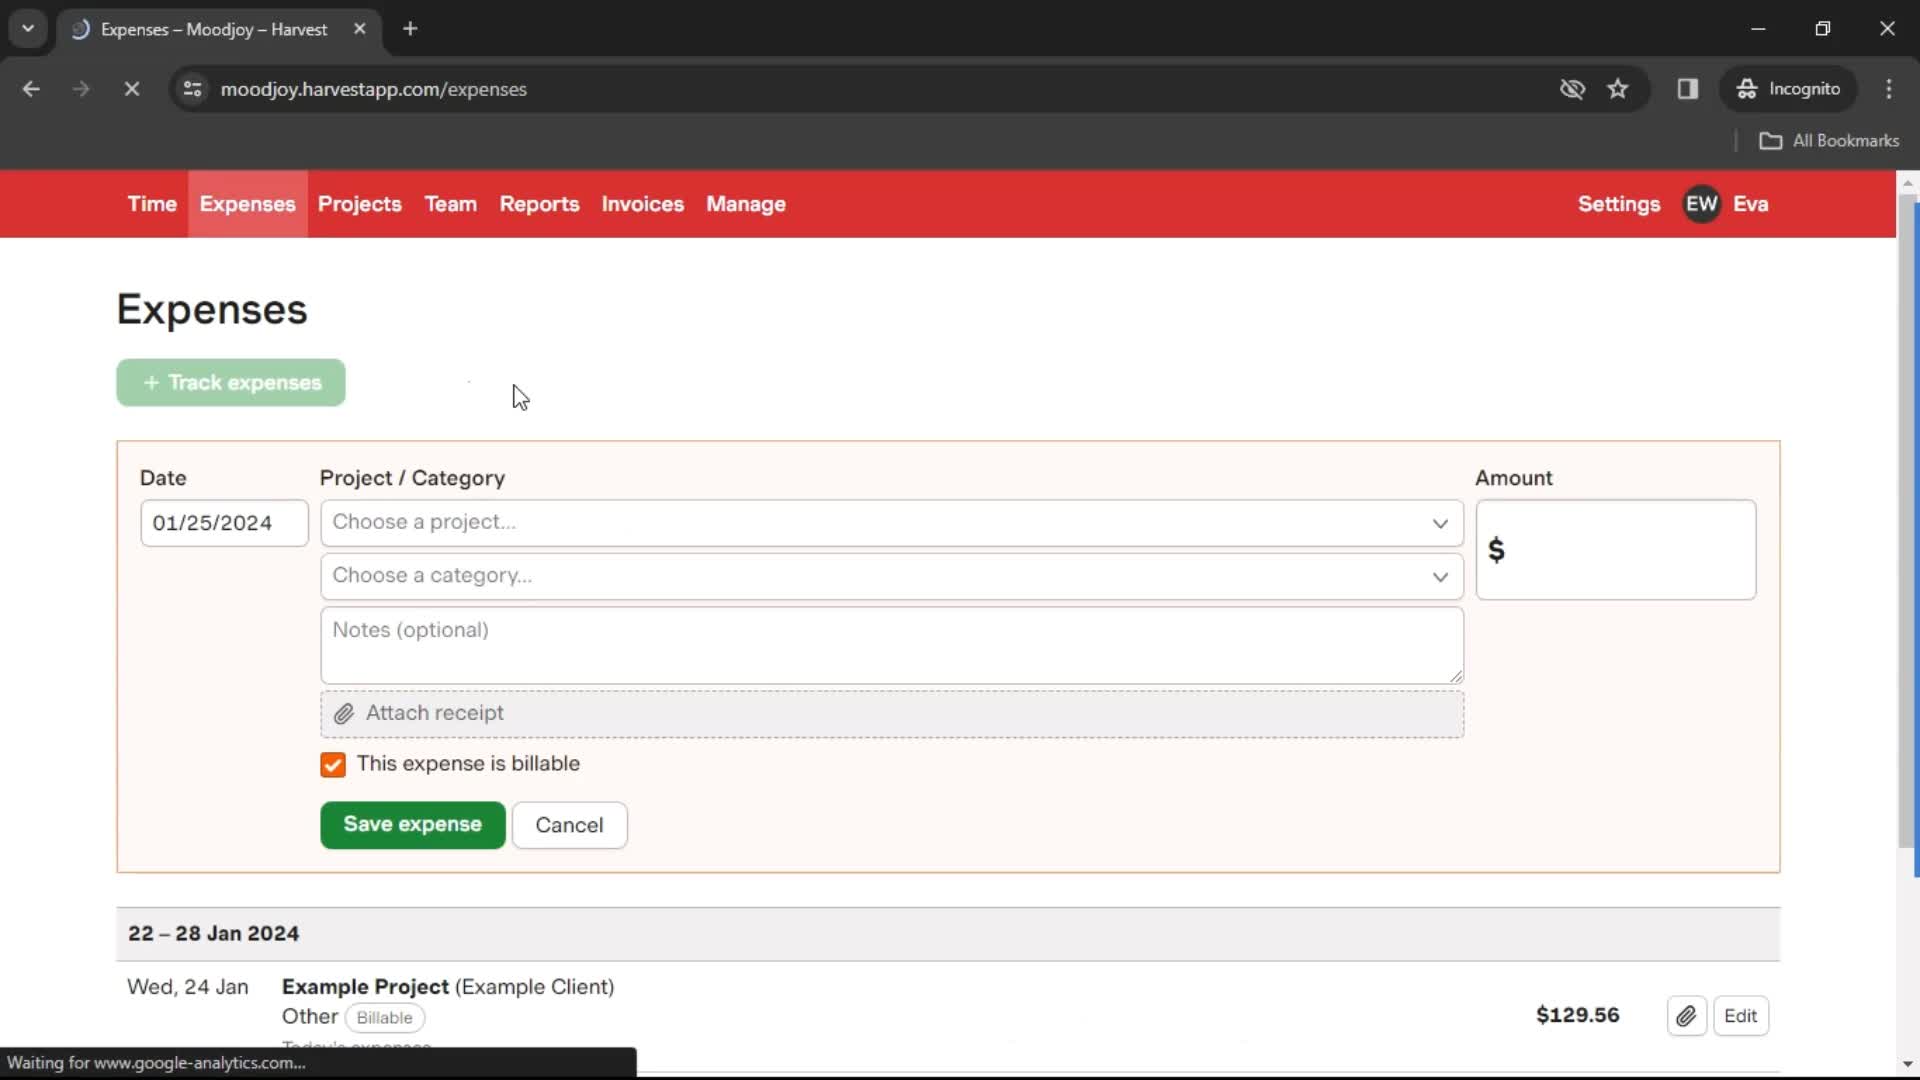Select the Invoices navigation tab
This screenshot has height=1080, width=1920.
(x=642, y=203)
